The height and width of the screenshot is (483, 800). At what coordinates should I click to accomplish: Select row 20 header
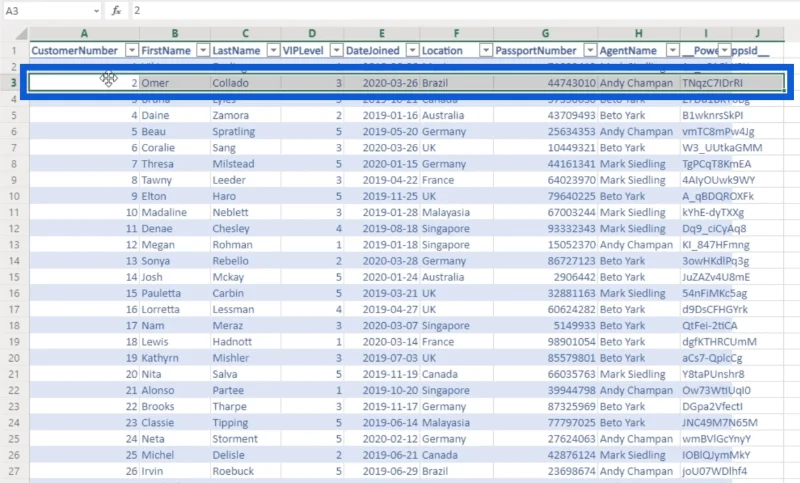tap(14, 358)
